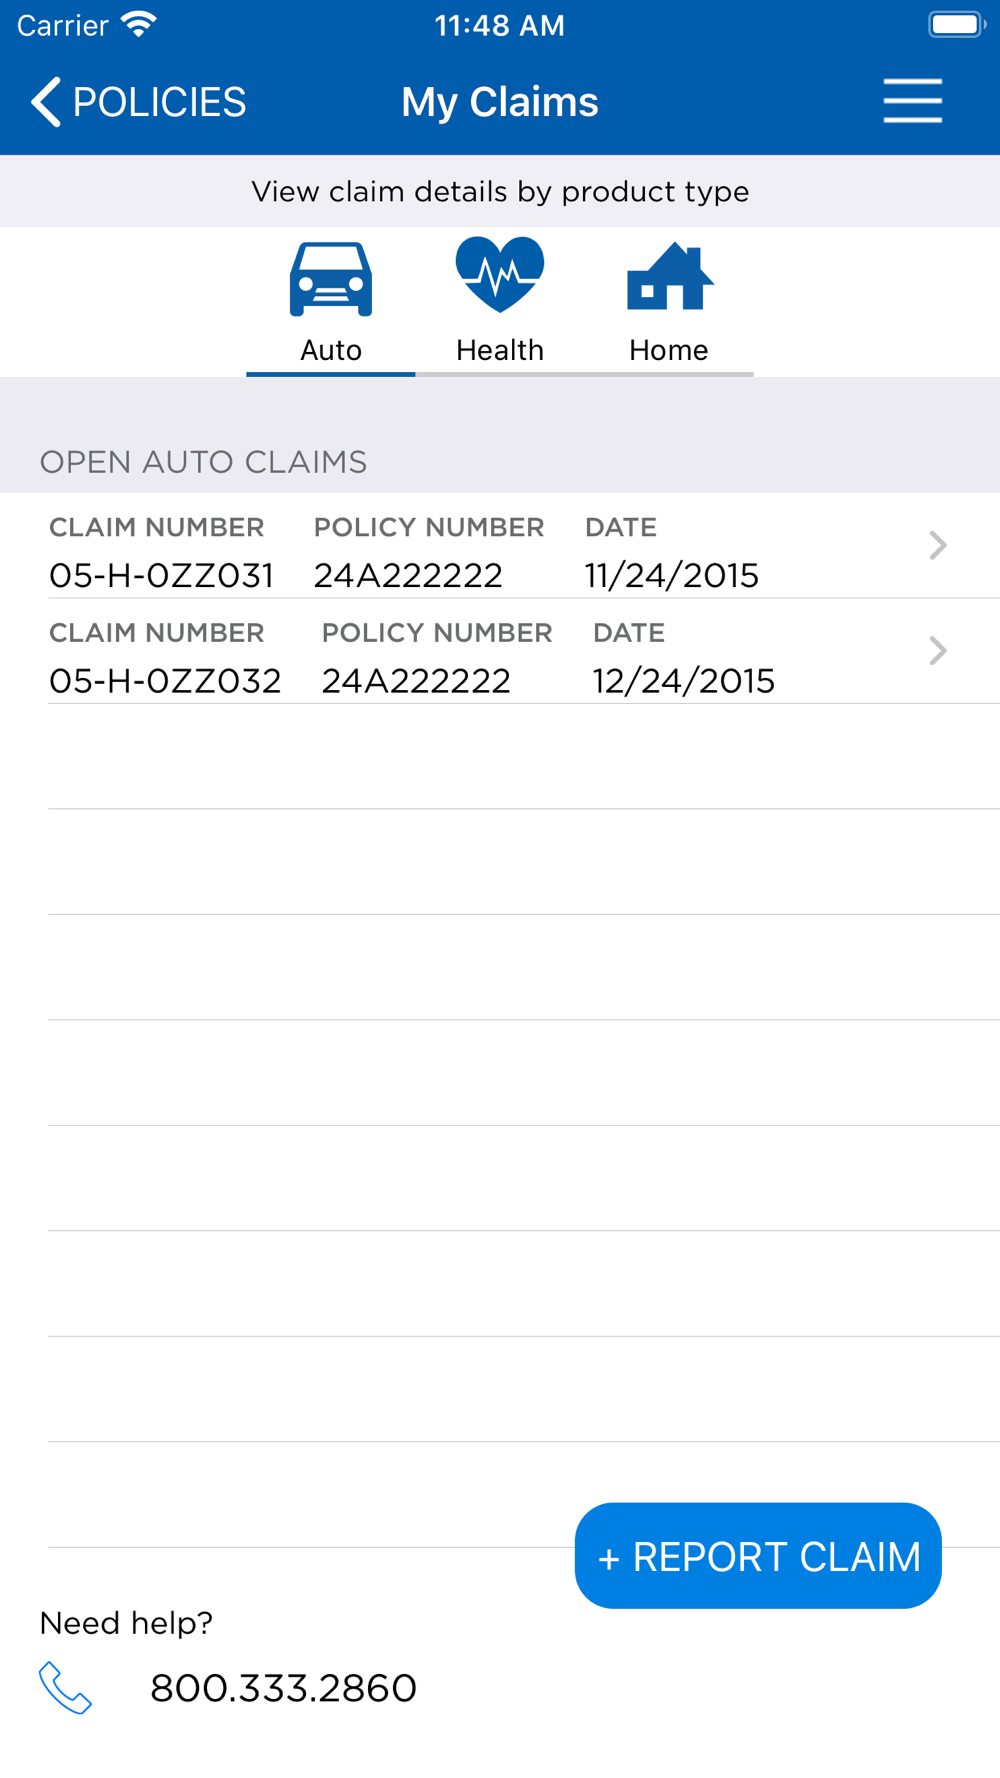Expand claim 05-H-0ZZ031 with its chevron
The image size is (1000, 1778).
pyautogui.click(x=937, y=545)
